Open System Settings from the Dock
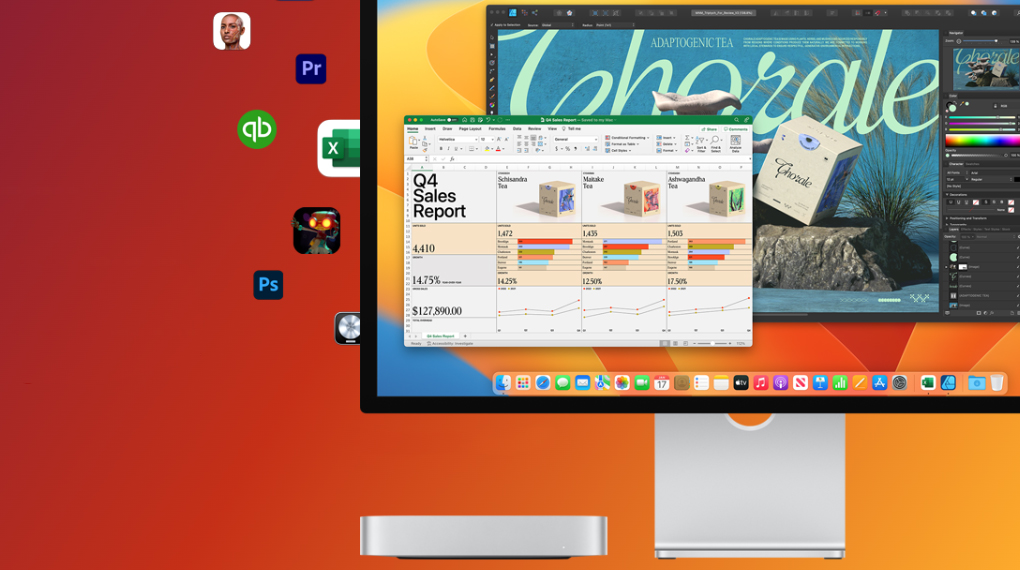Screen dimensions: 1020x570 point(900,383)
